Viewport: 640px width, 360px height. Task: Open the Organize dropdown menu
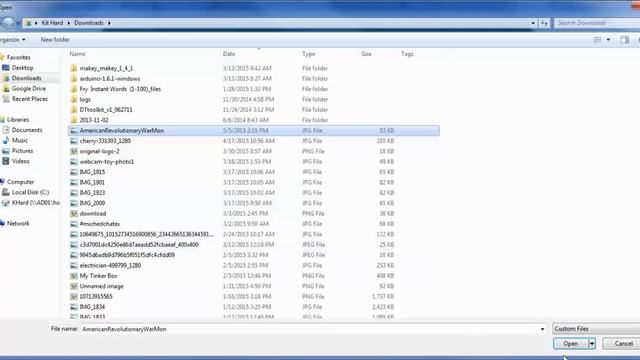[x=13, y=40]
